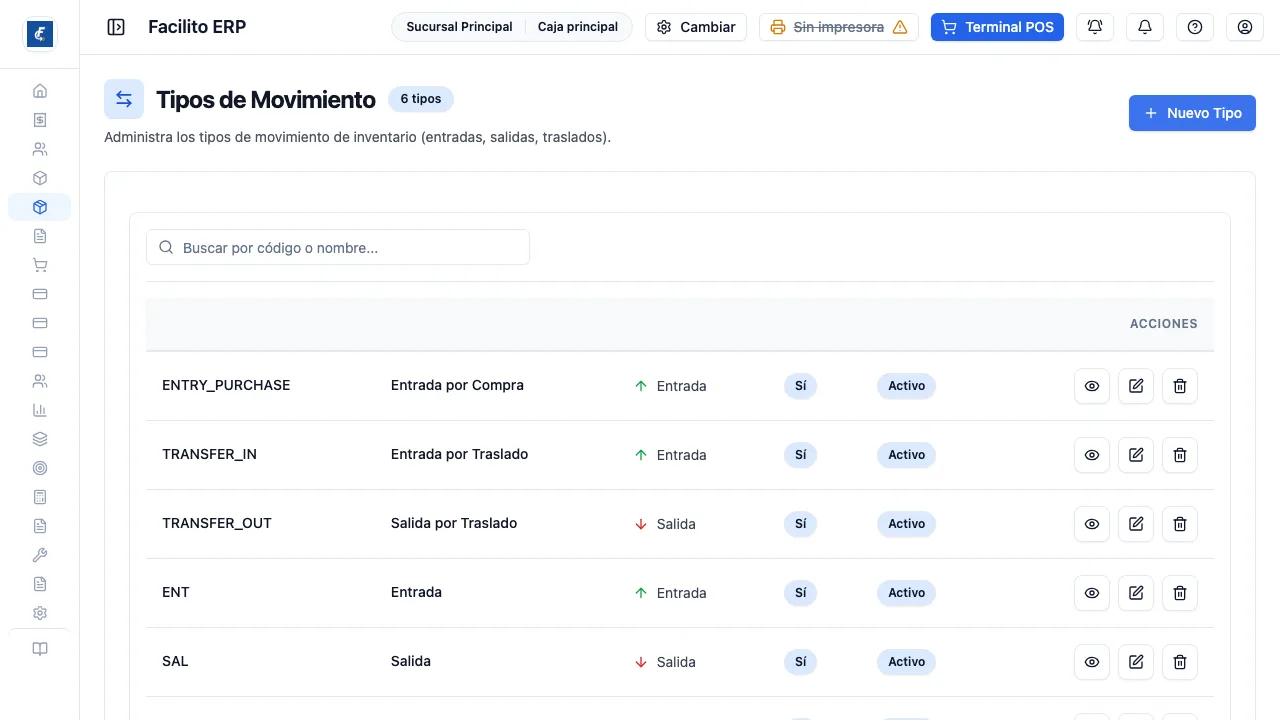View details of SAL row
The height and width of the screenshot is (720, 1280).
1092,662
